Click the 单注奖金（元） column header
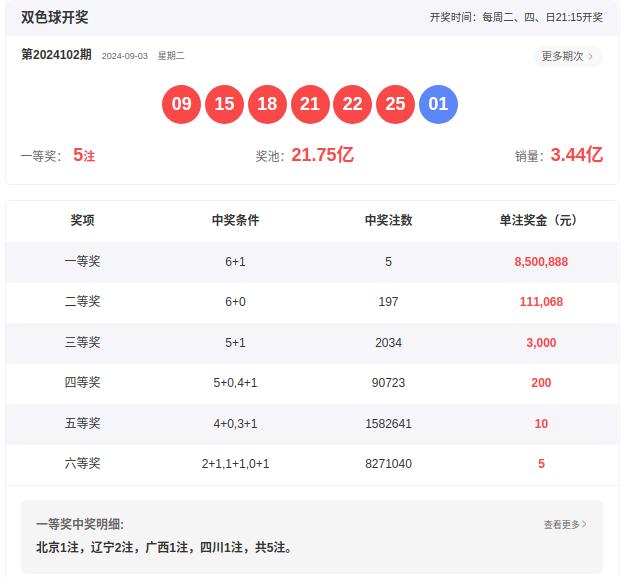 tap(538, 220)
